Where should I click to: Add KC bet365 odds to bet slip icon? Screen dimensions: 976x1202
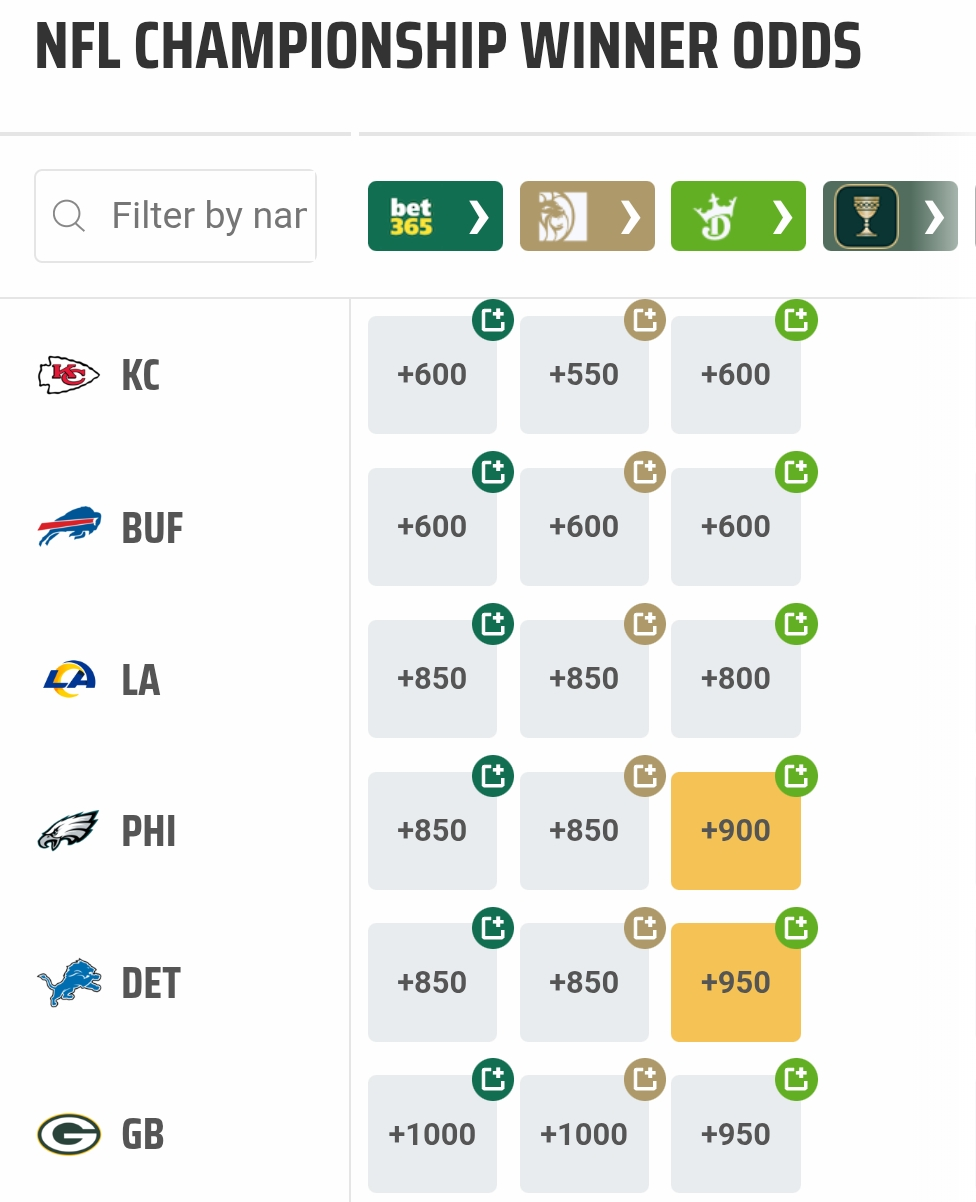click(493, 321)
